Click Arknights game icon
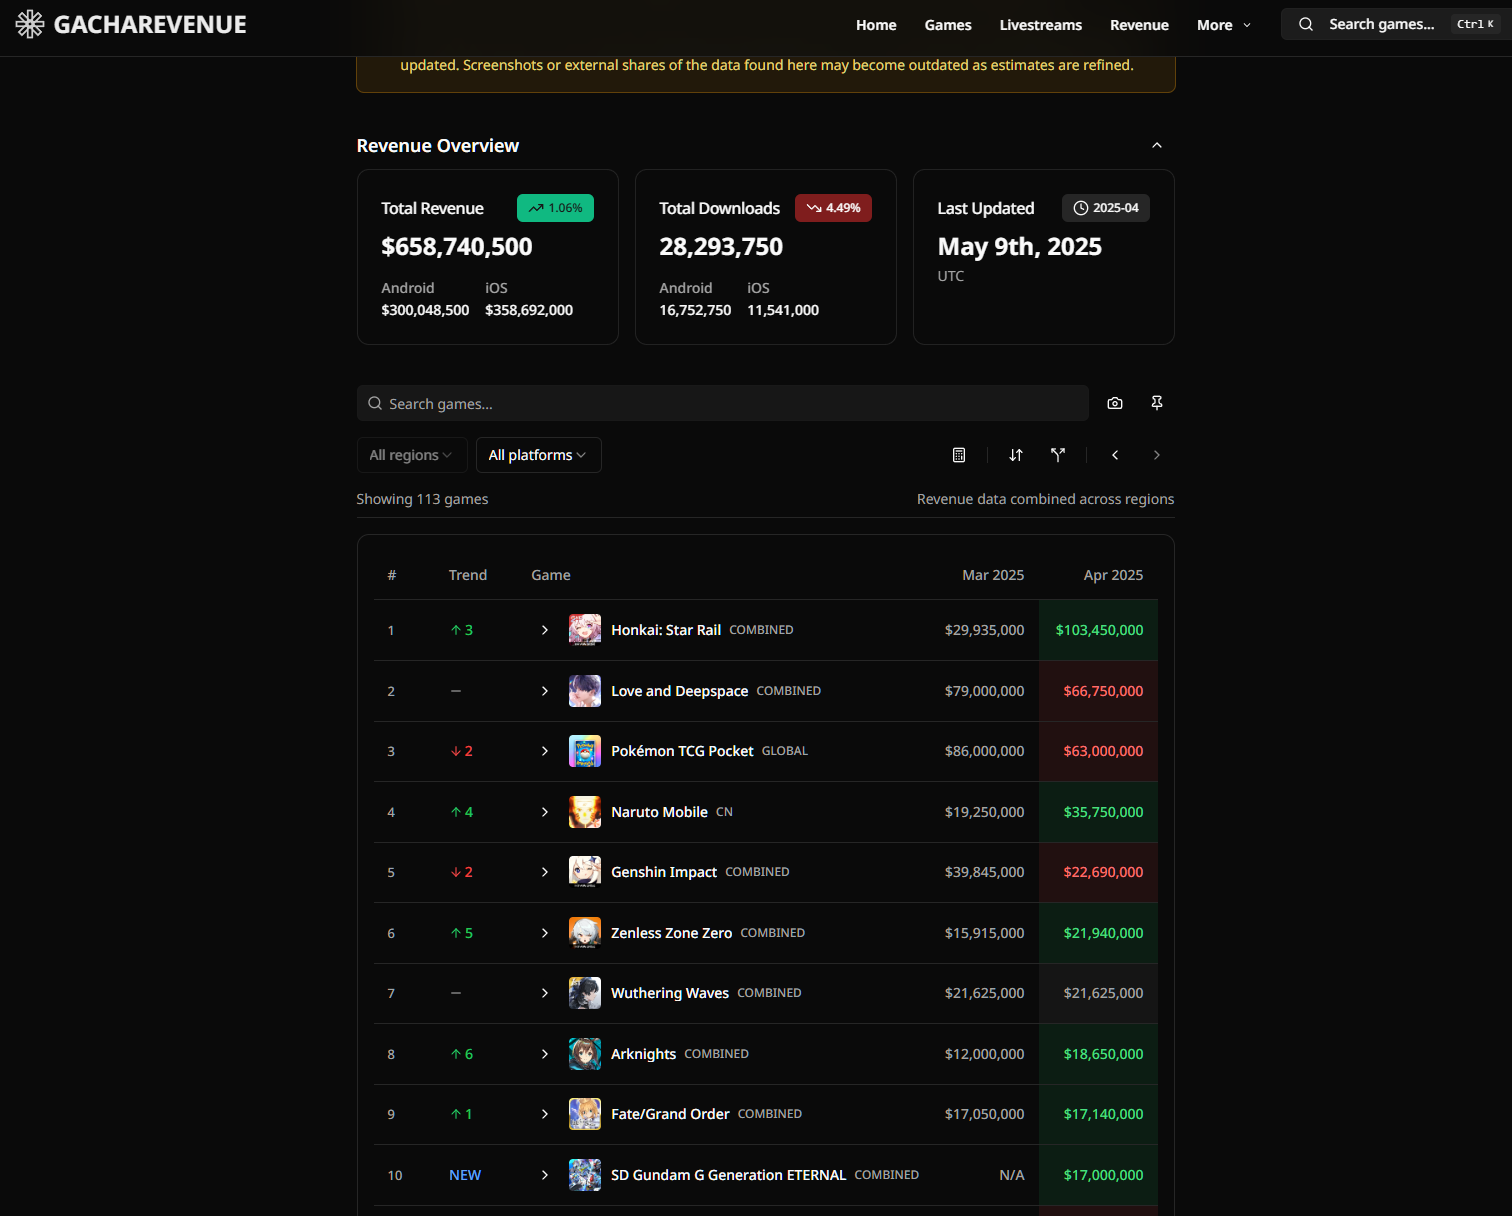Viewport: 1512px width, 1216px height. [585, 1054]
